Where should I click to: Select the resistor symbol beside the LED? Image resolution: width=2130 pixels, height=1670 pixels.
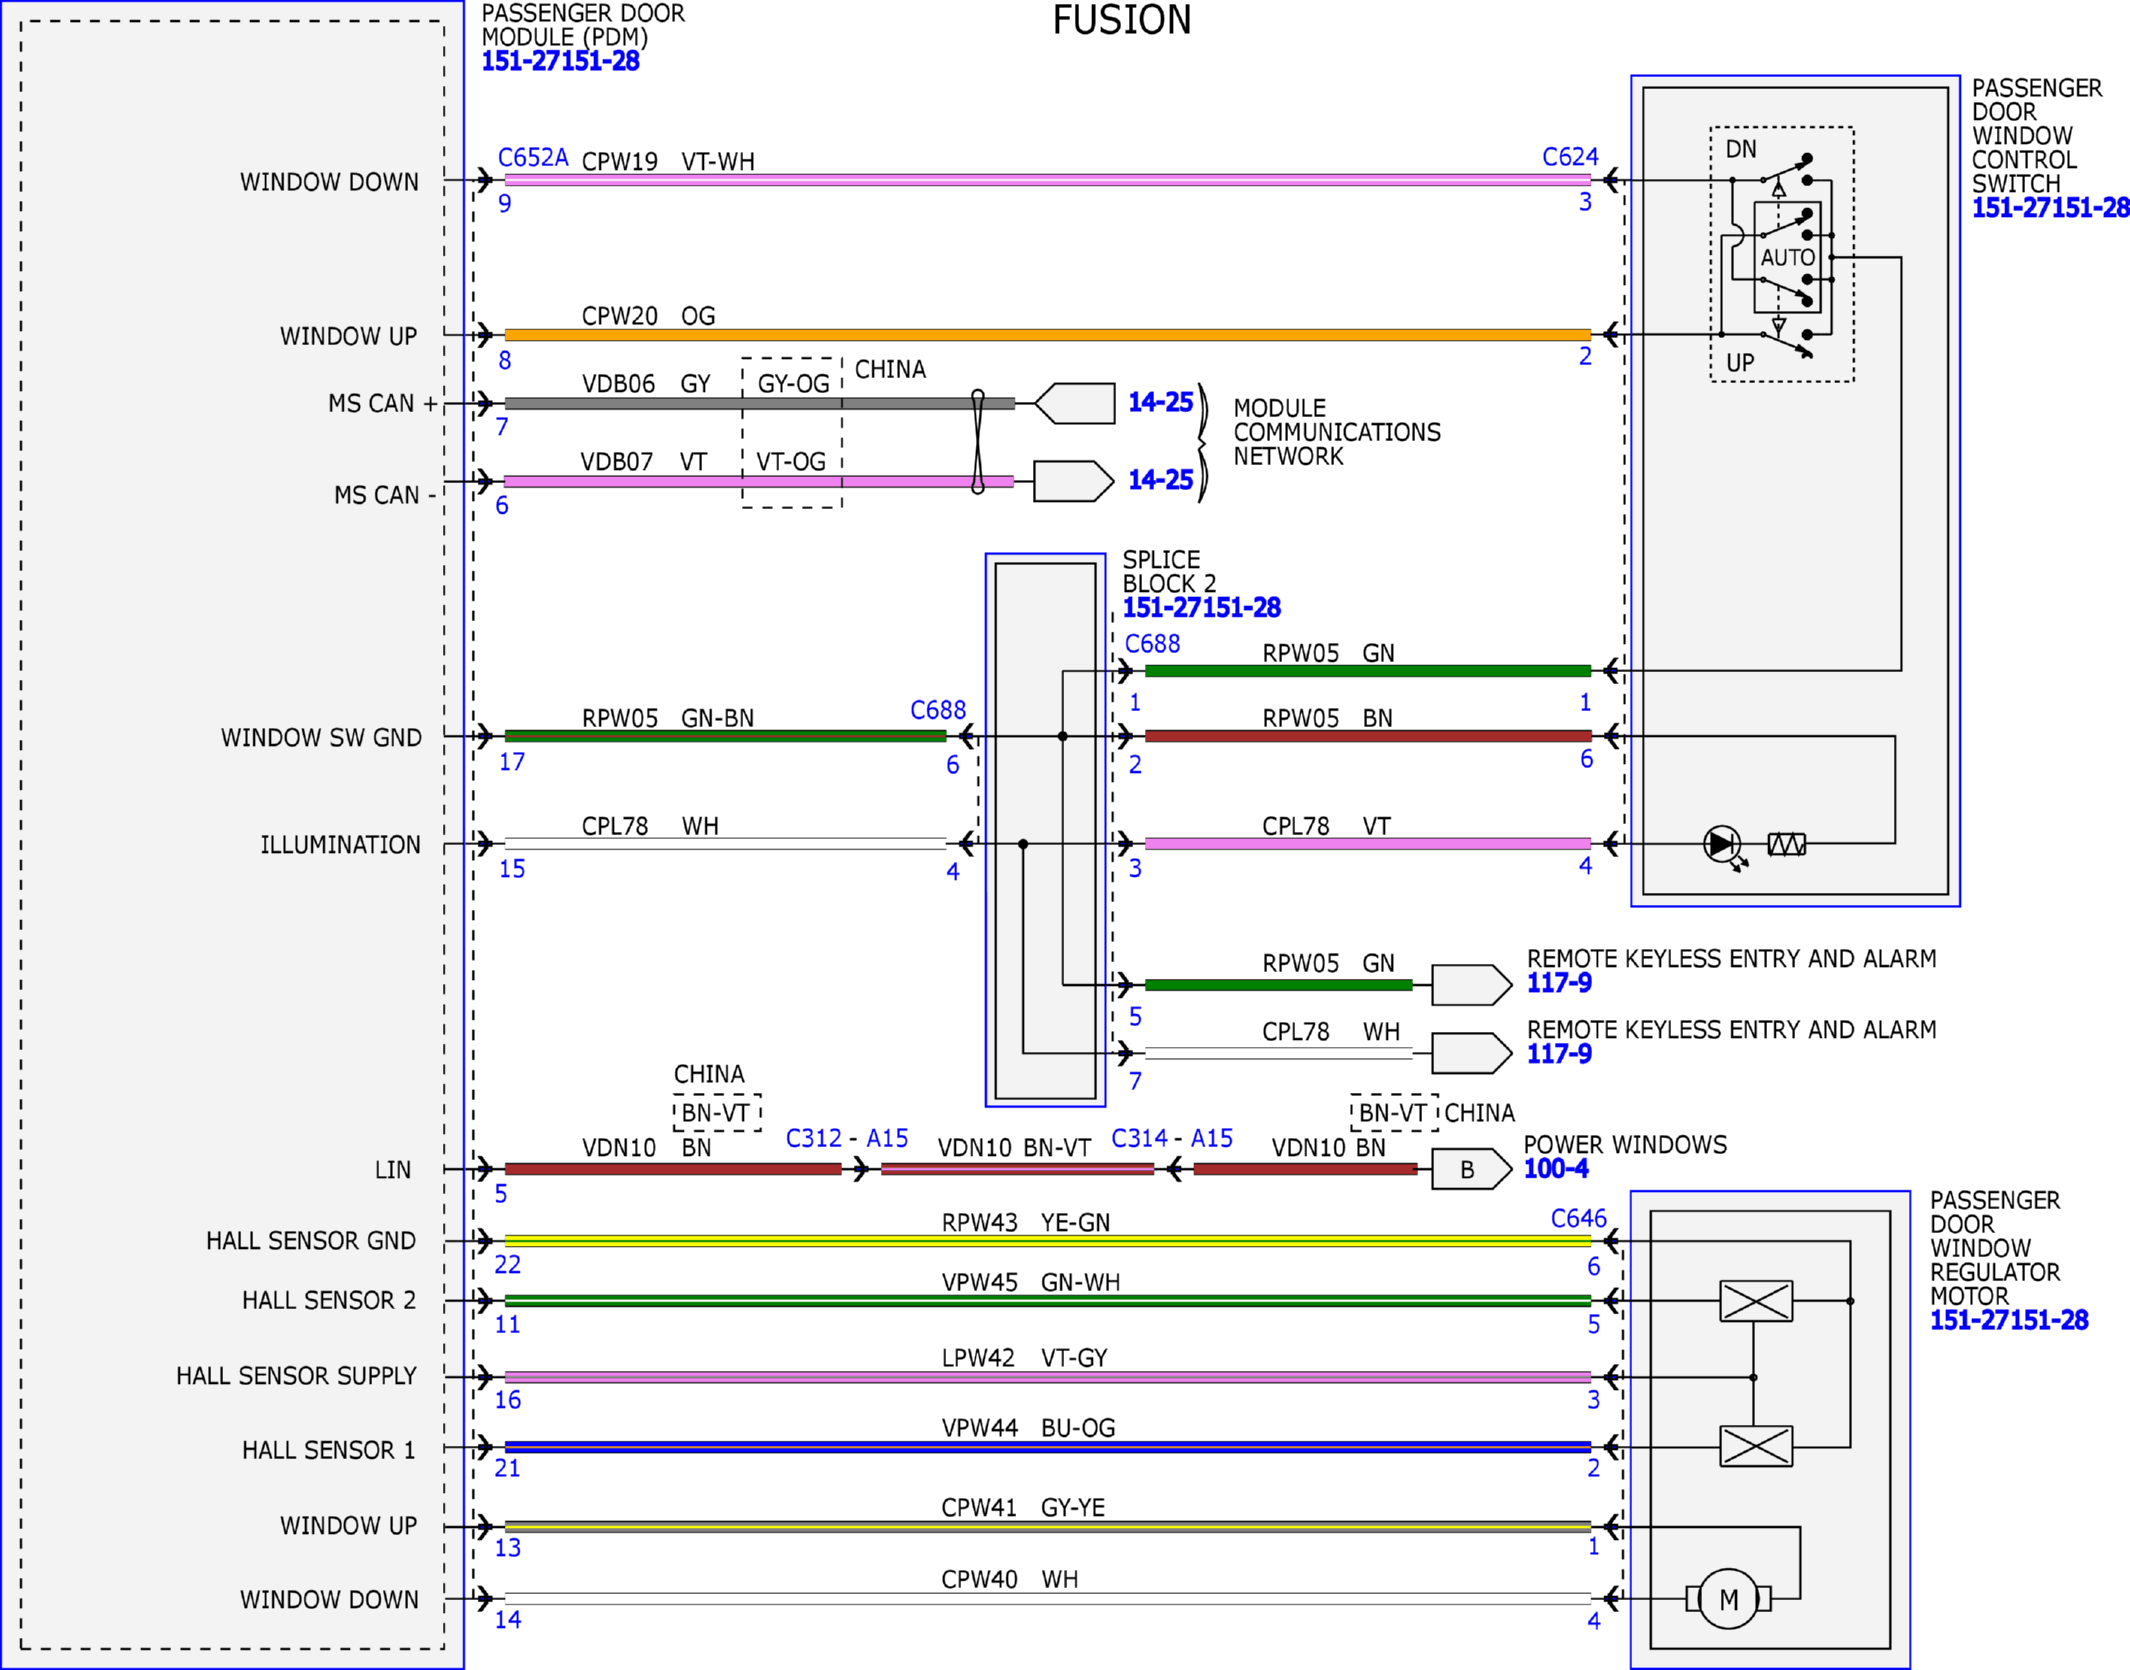(1787, 845)
